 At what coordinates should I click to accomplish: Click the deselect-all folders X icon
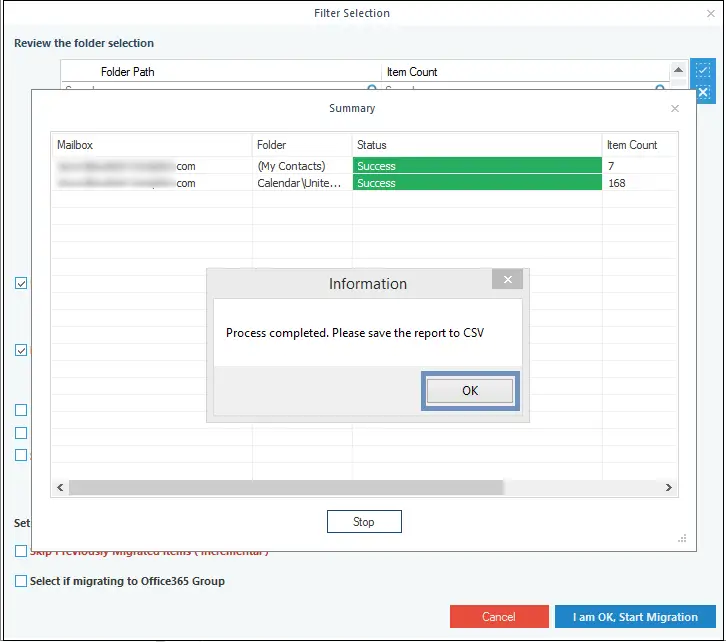[702, 93]
